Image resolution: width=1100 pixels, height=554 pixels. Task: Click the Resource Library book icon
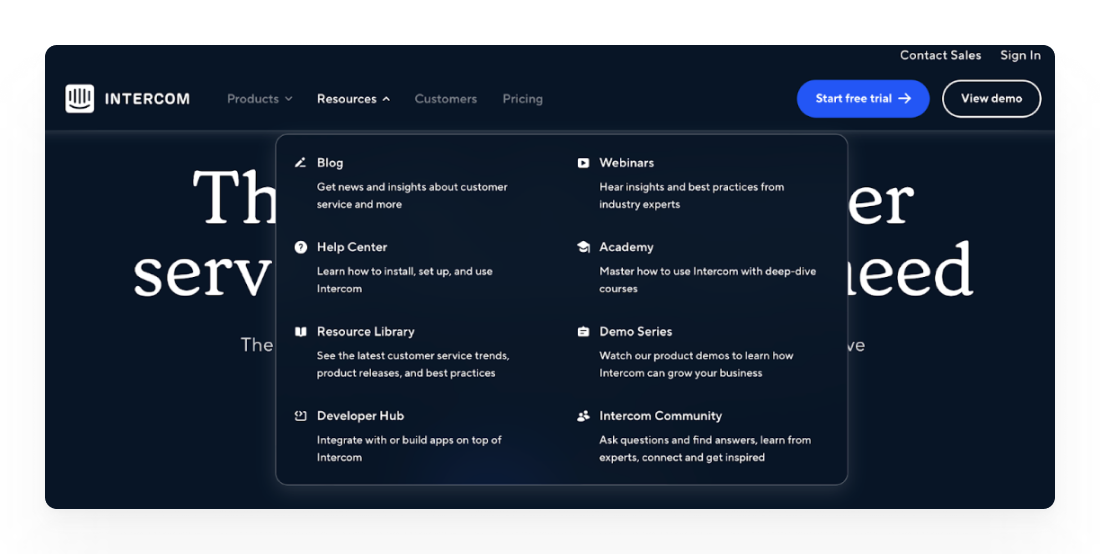click(x=301, y=332)
